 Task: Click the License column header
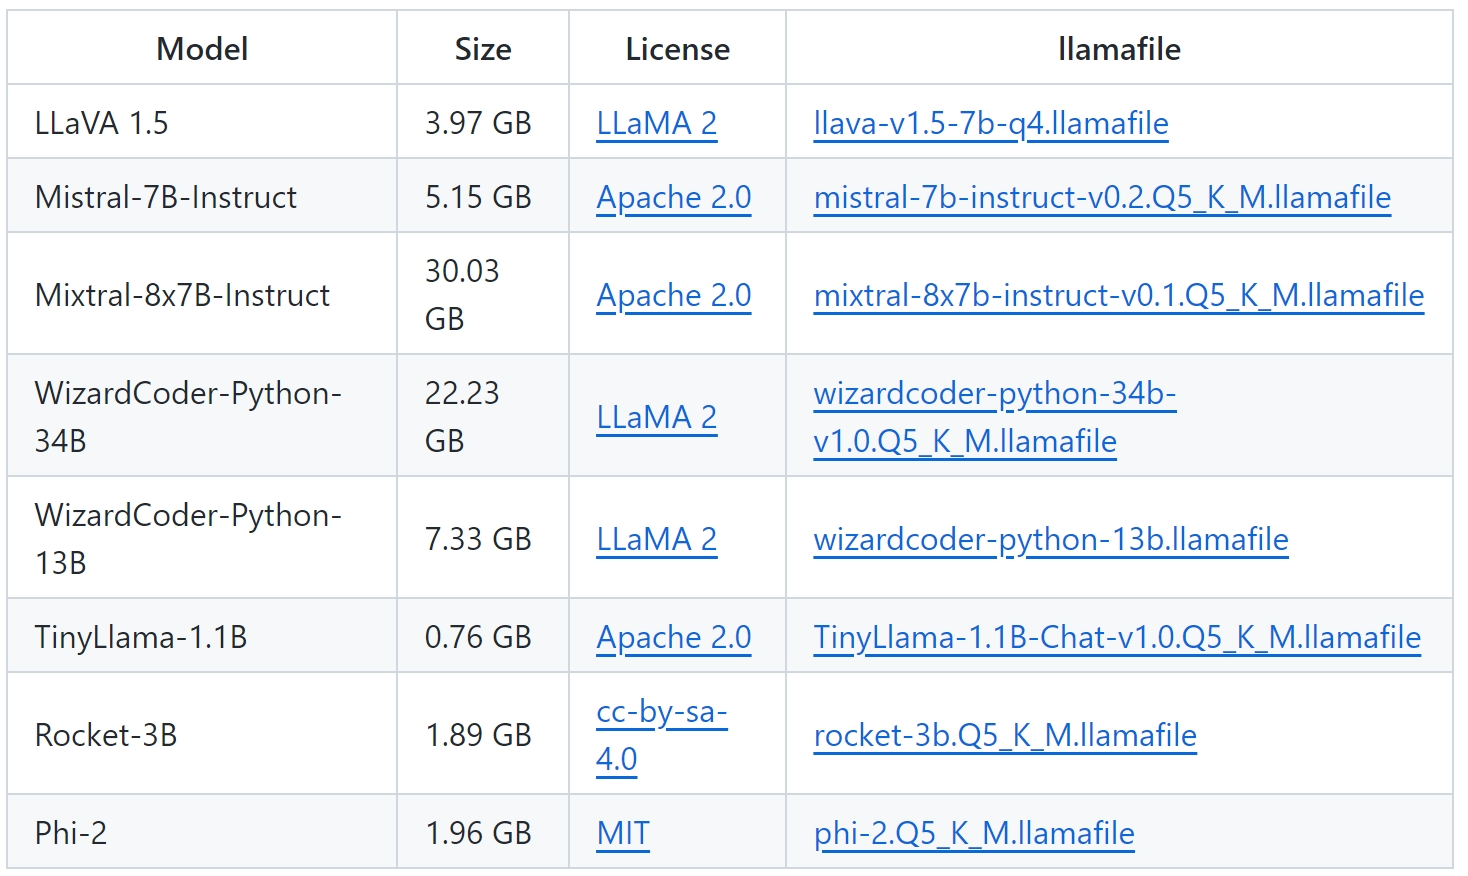pyautogui.click(x=678, y=49)
